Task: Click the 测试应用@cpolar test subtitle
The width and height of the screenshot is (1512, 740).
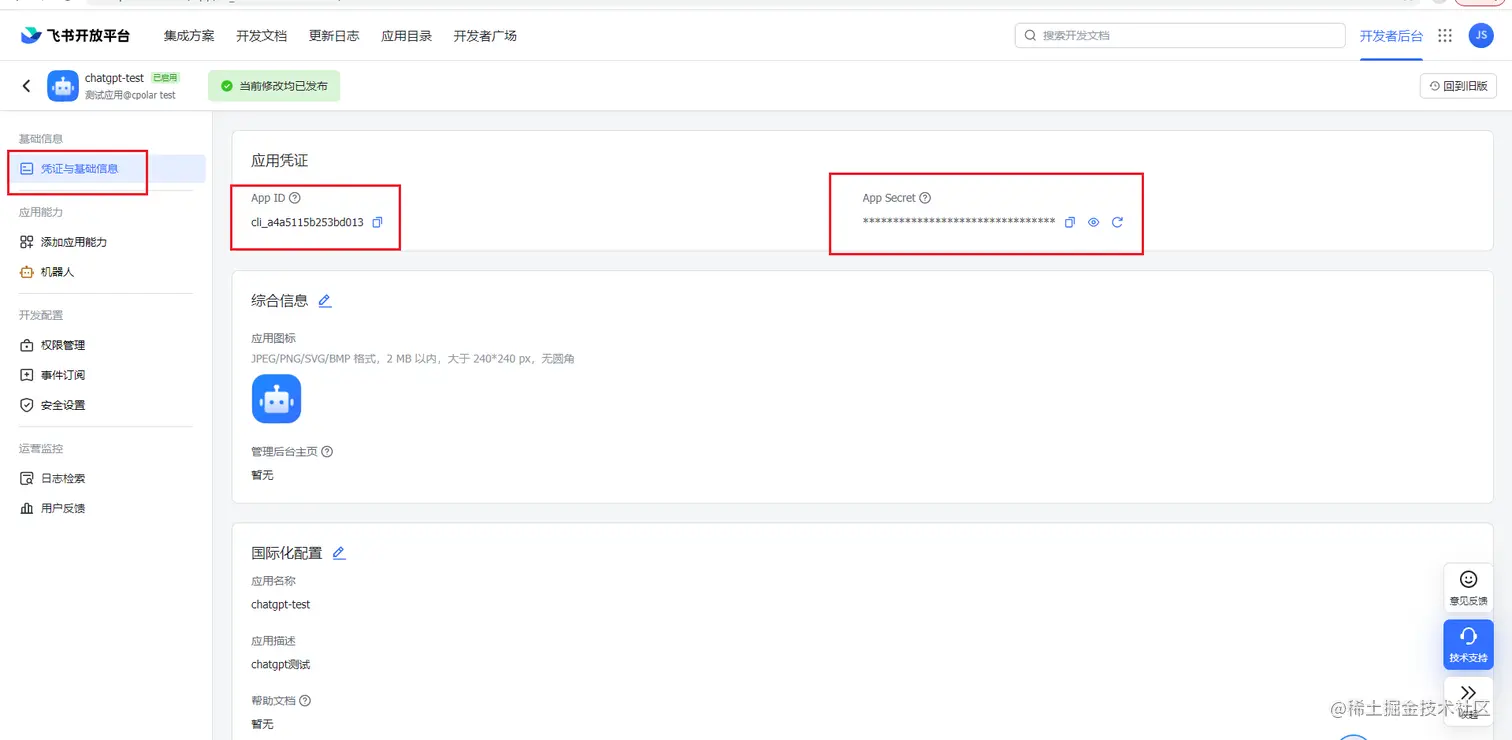Action: [130, 95]
